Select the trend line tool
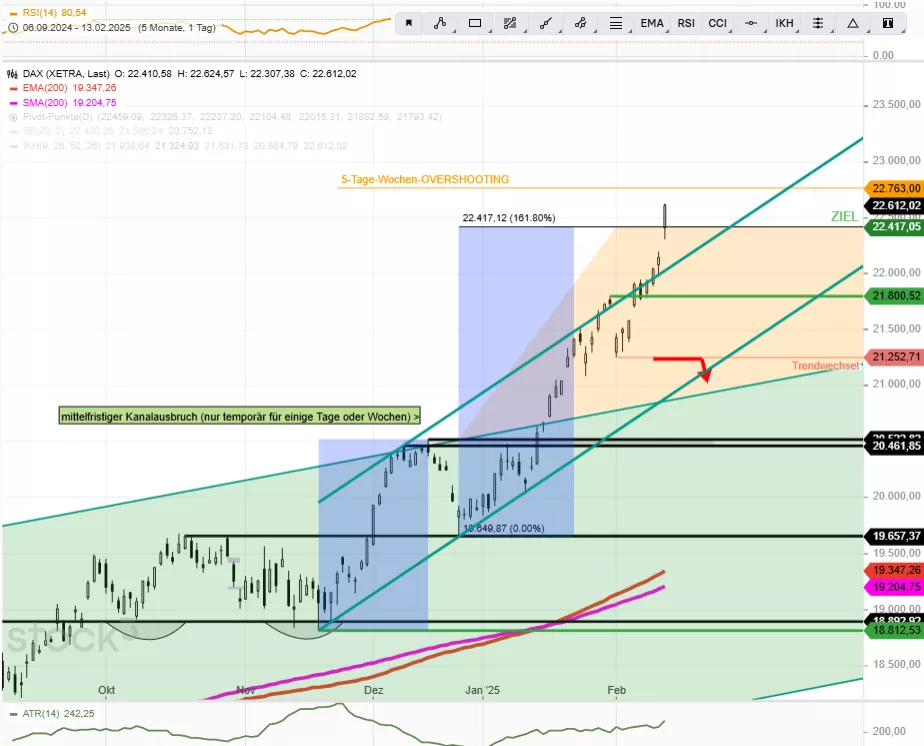 [x=546, y=23]
